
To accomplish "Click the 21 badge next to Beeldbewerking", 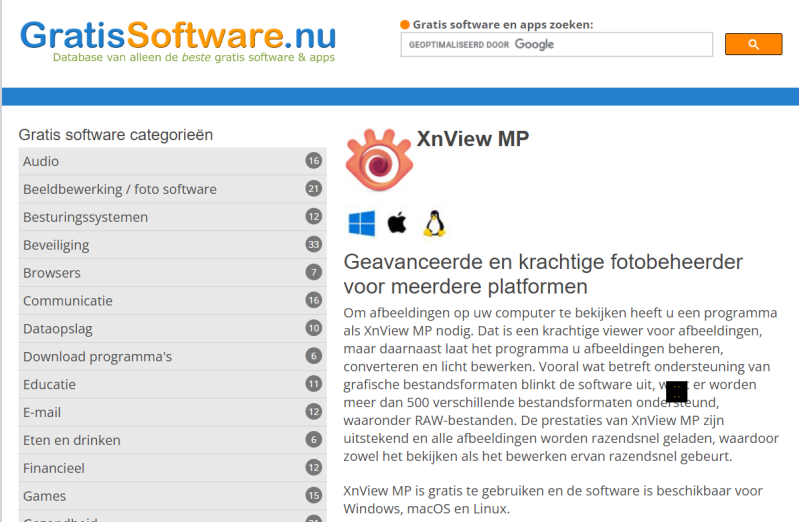I will click(x=314, y=189).
